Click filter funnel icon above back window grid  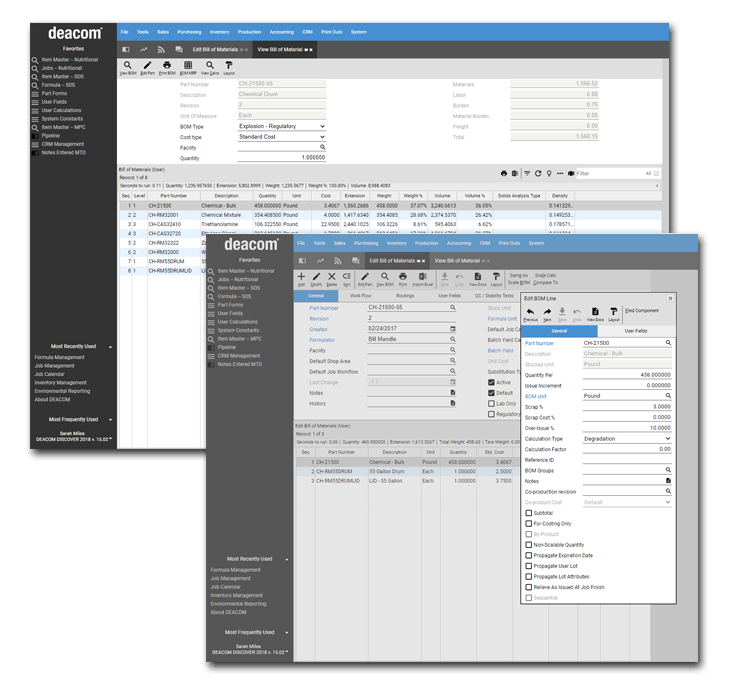527,174
